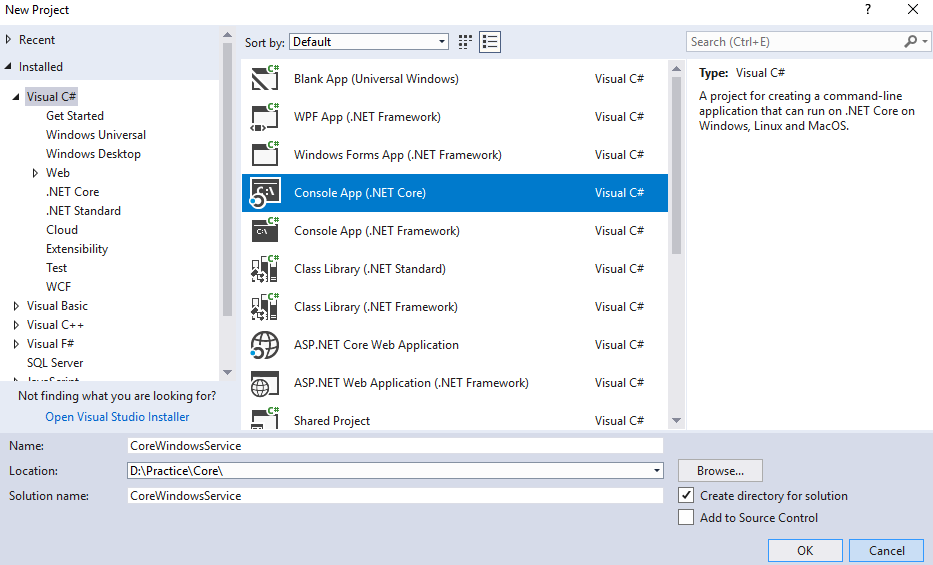
Task: Click the template list scrollbar up arrow
Action: pyautogui.click(x=677, y=69)
